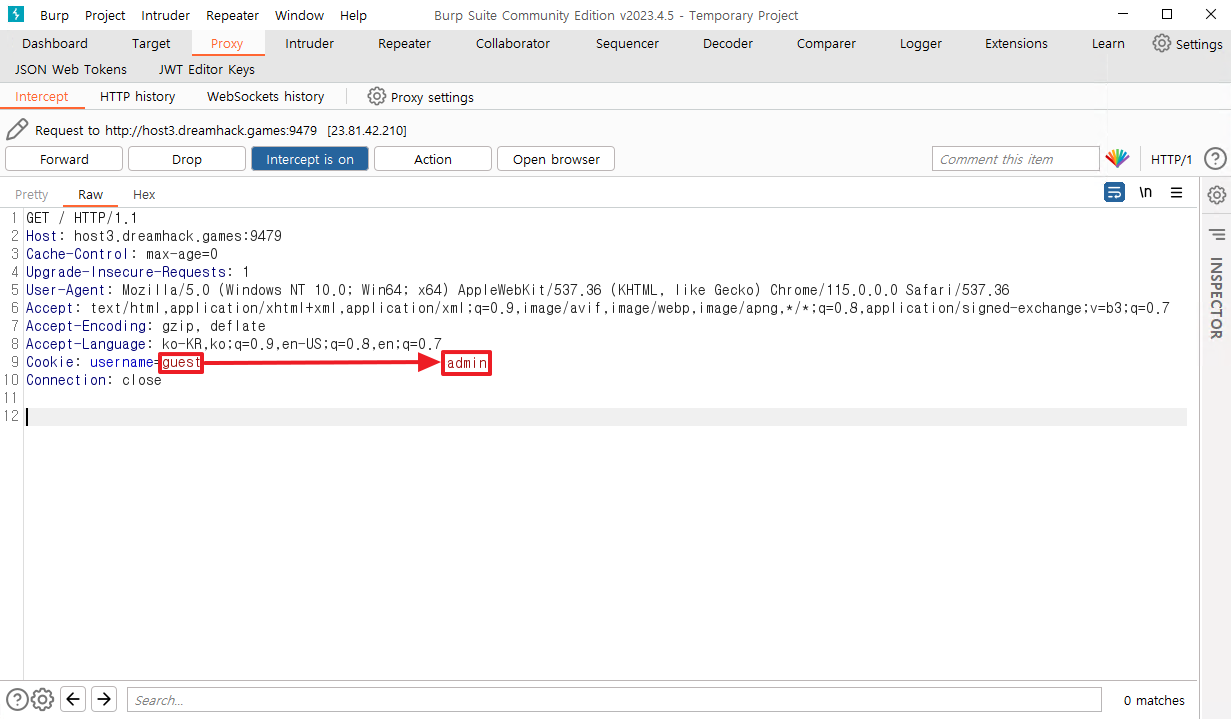Switch to the Repeater tab
Image resolution: width=1231 pixels, height=719 pixels.
coord(405,44)
